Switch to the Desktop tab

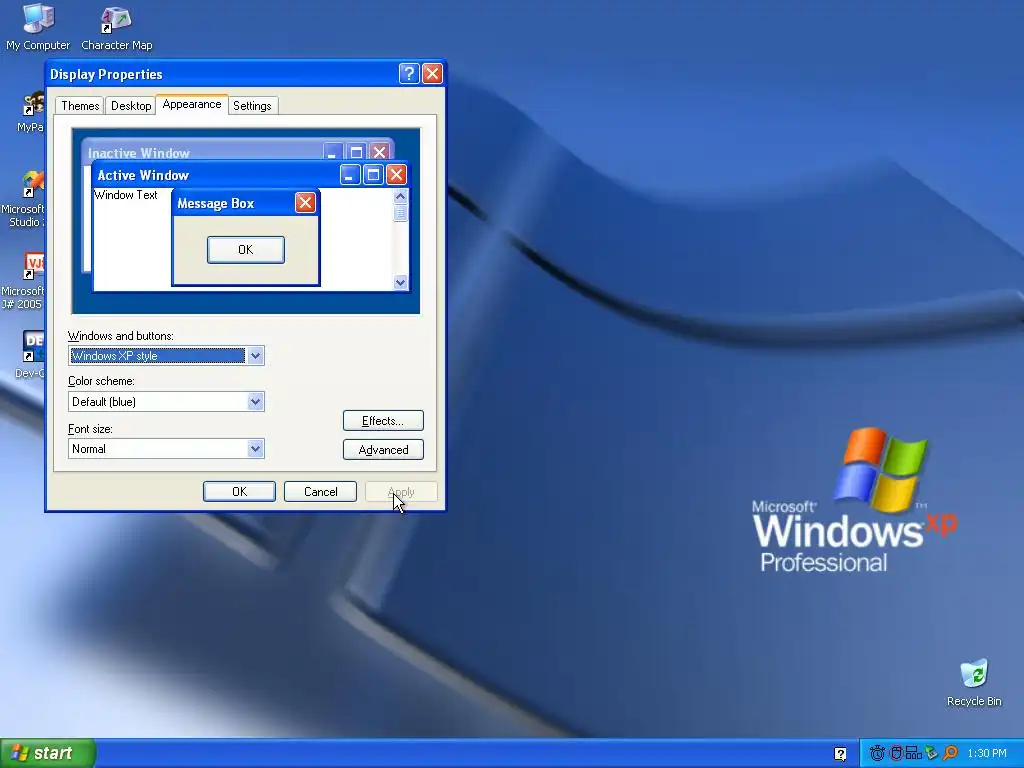pyautogui.click(x=131, y=106)
